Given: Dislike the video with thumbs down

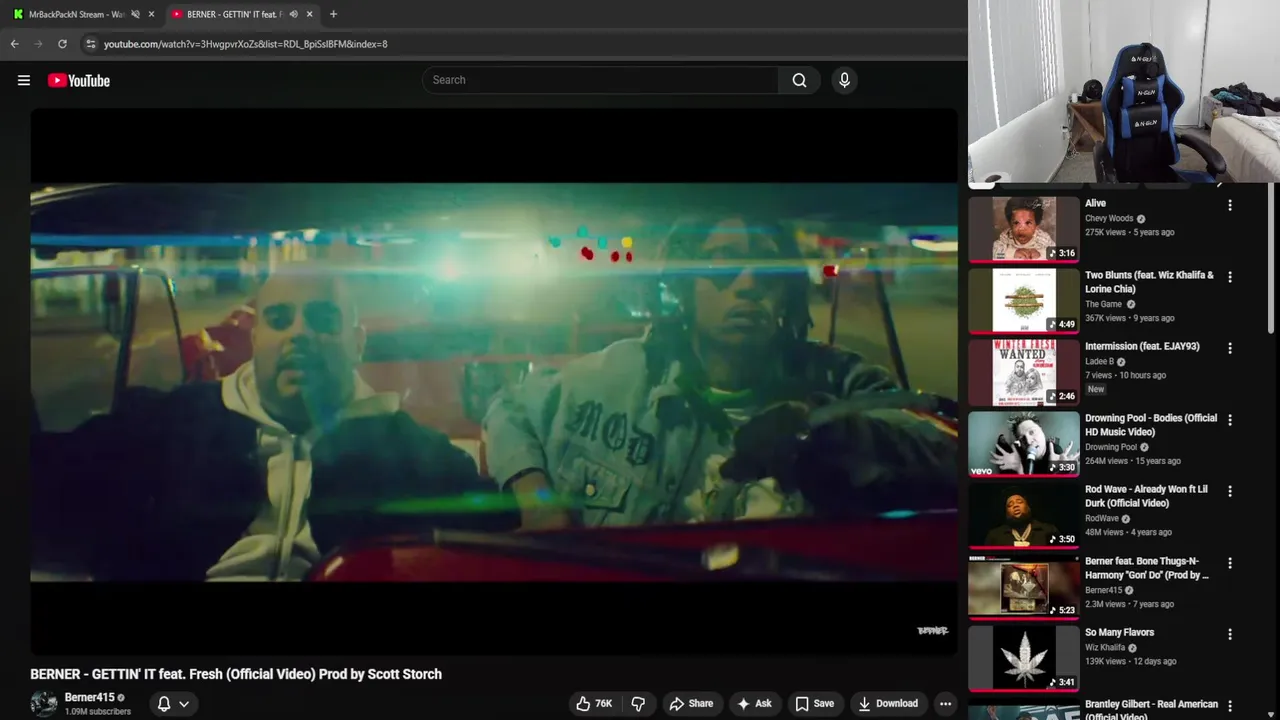Looking at the screenshot, I should point(638,704).
